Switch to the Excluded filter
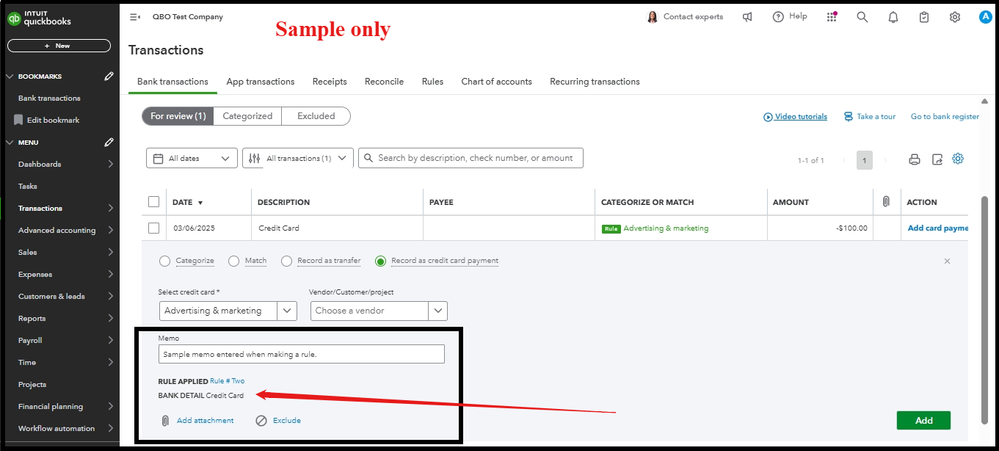This screenshot has height=451, width=999. (316, 116)
